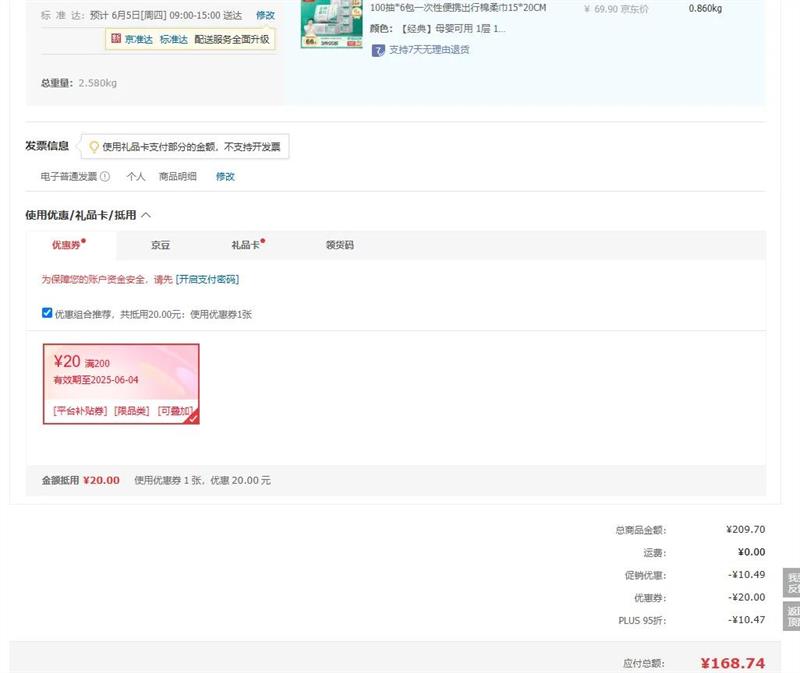Click the lightbulb icon in invoice tip
Viewport: 800px width, 673px height.
tap(94, 147)
